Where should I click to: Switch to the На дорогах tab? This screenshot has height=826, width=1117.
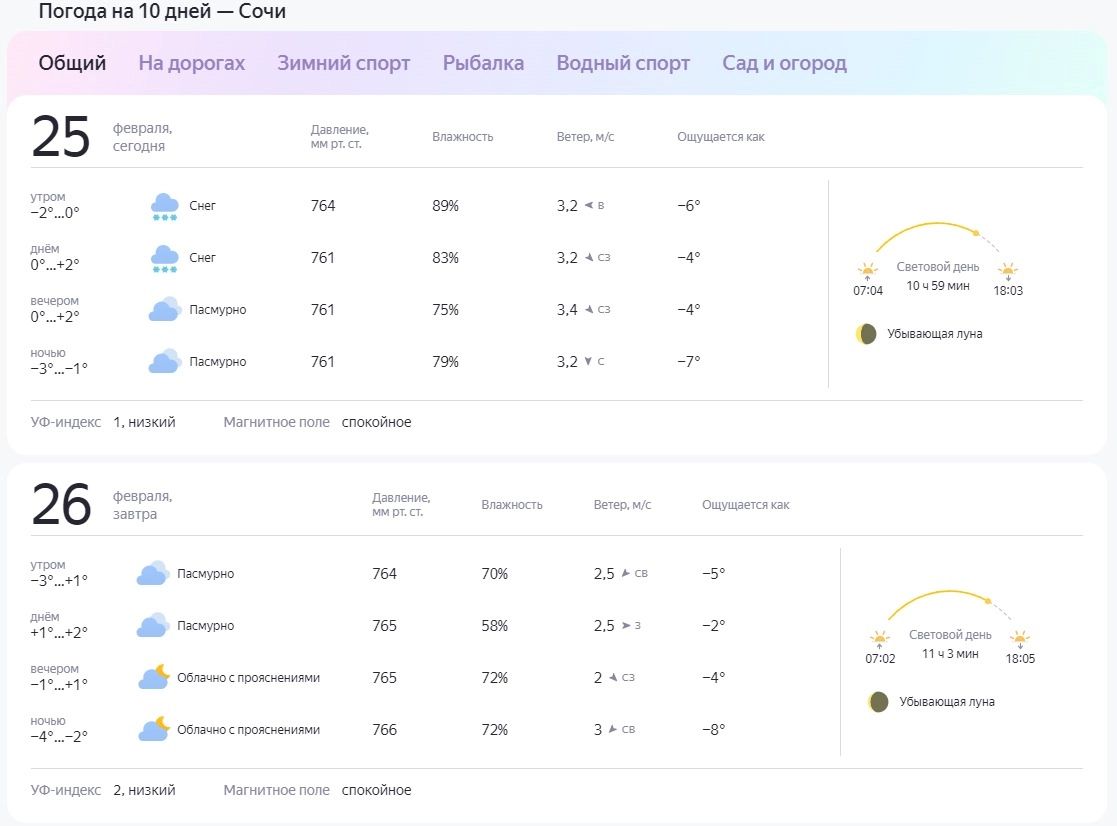click(x=191, y=63)
